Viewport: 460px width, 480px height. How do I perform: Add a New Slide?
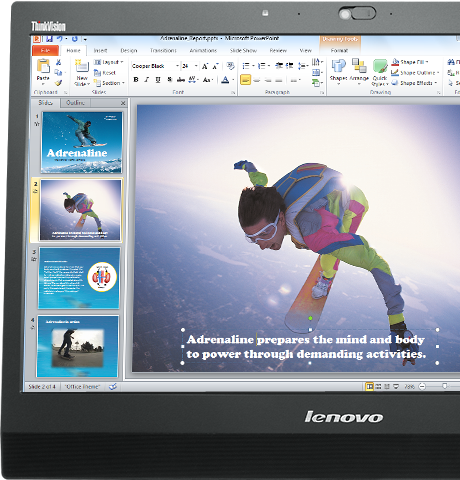pos(82,73)
